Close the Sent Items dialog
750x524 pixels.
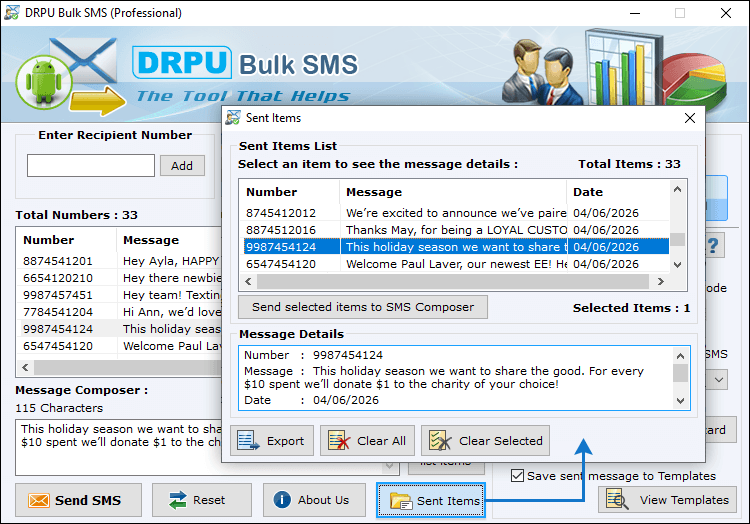(689, 118)
